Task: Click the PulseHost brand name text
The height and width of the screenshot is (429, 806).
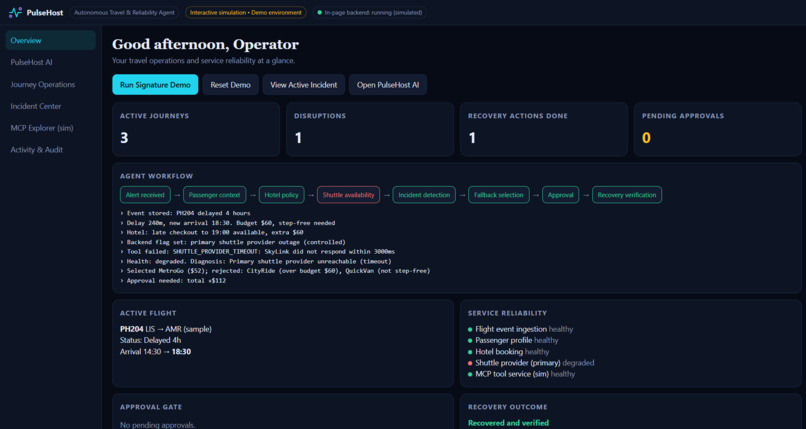Action: click(x=45, y=12)
